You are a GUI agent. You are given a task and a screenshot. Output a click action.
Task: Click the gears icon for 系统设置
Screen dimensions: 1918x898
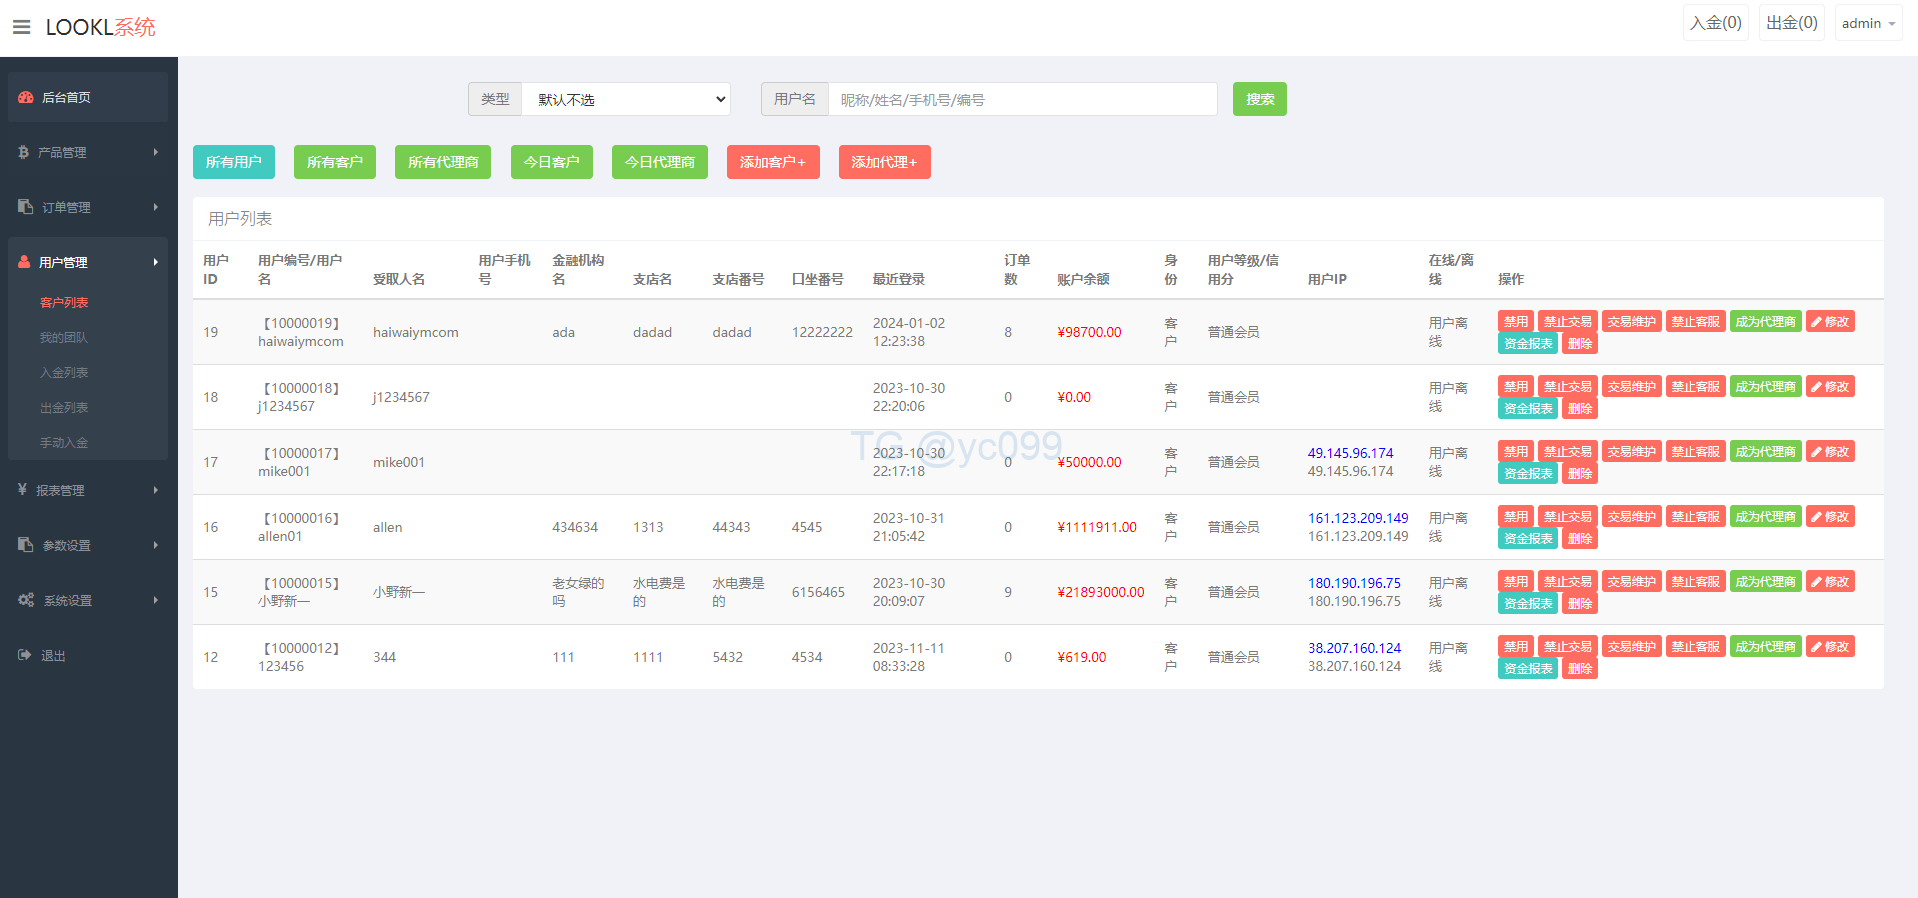pos(26,600)
